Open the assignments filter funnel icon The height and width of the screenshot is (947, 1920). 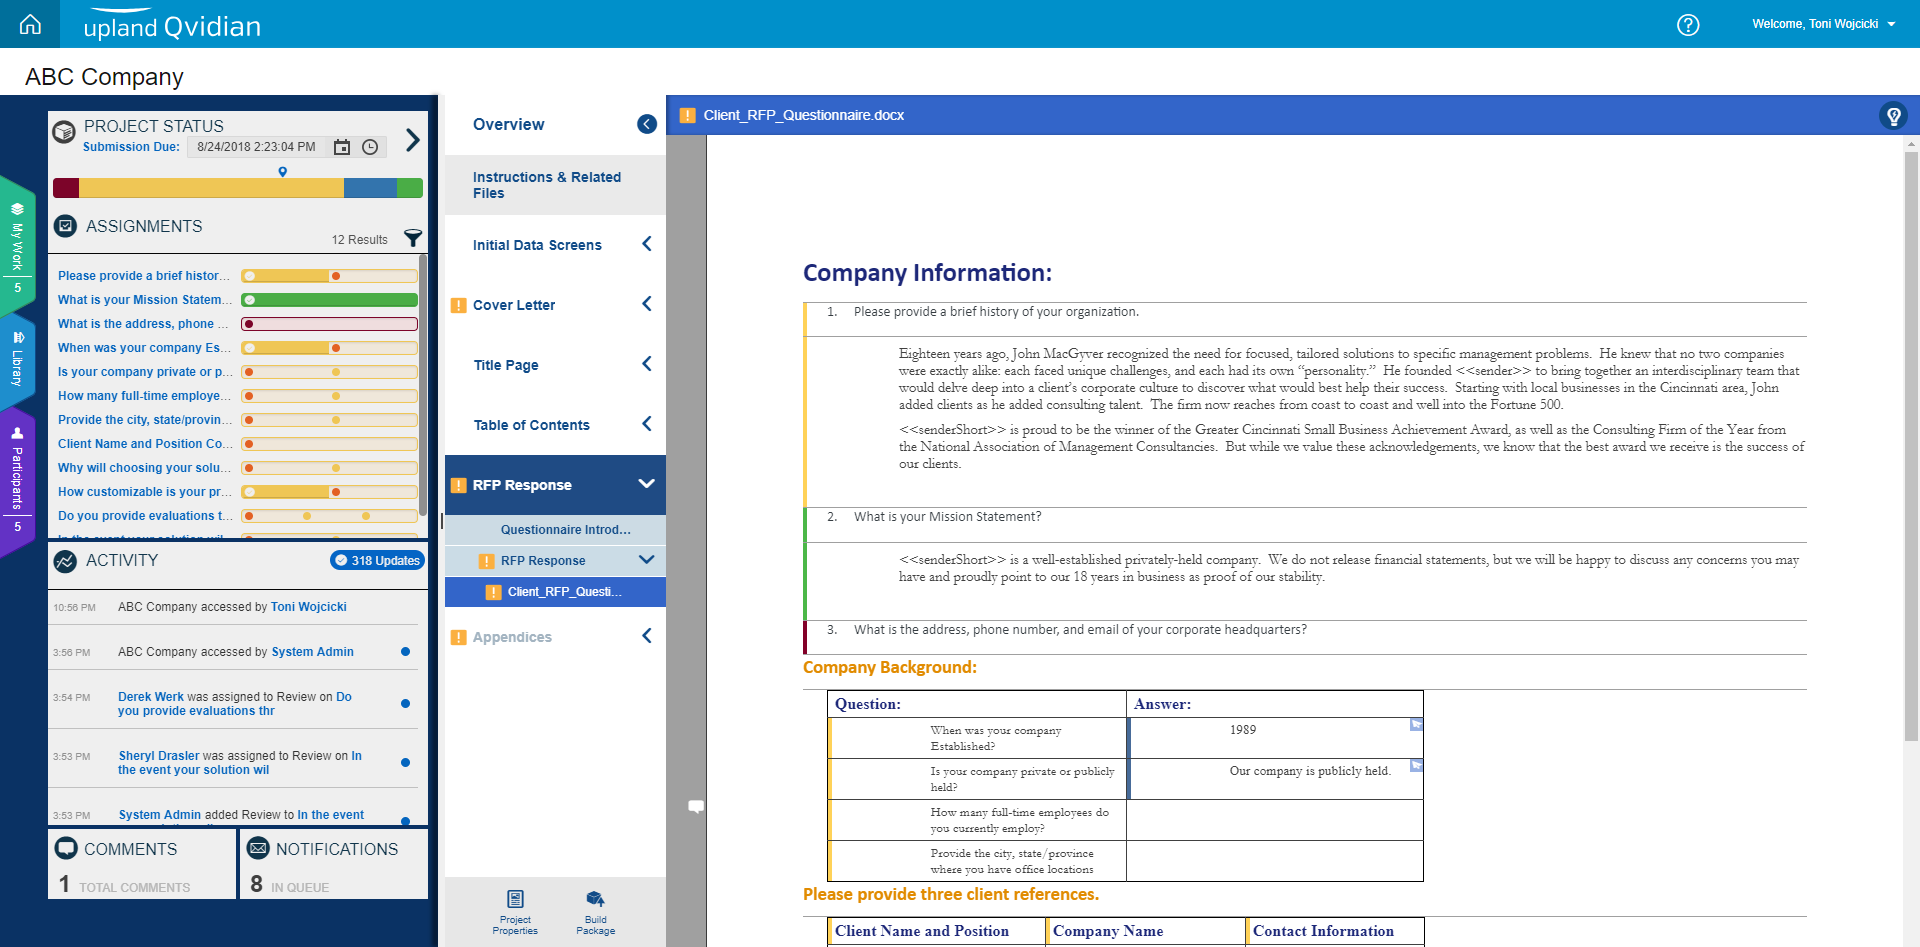412,238
